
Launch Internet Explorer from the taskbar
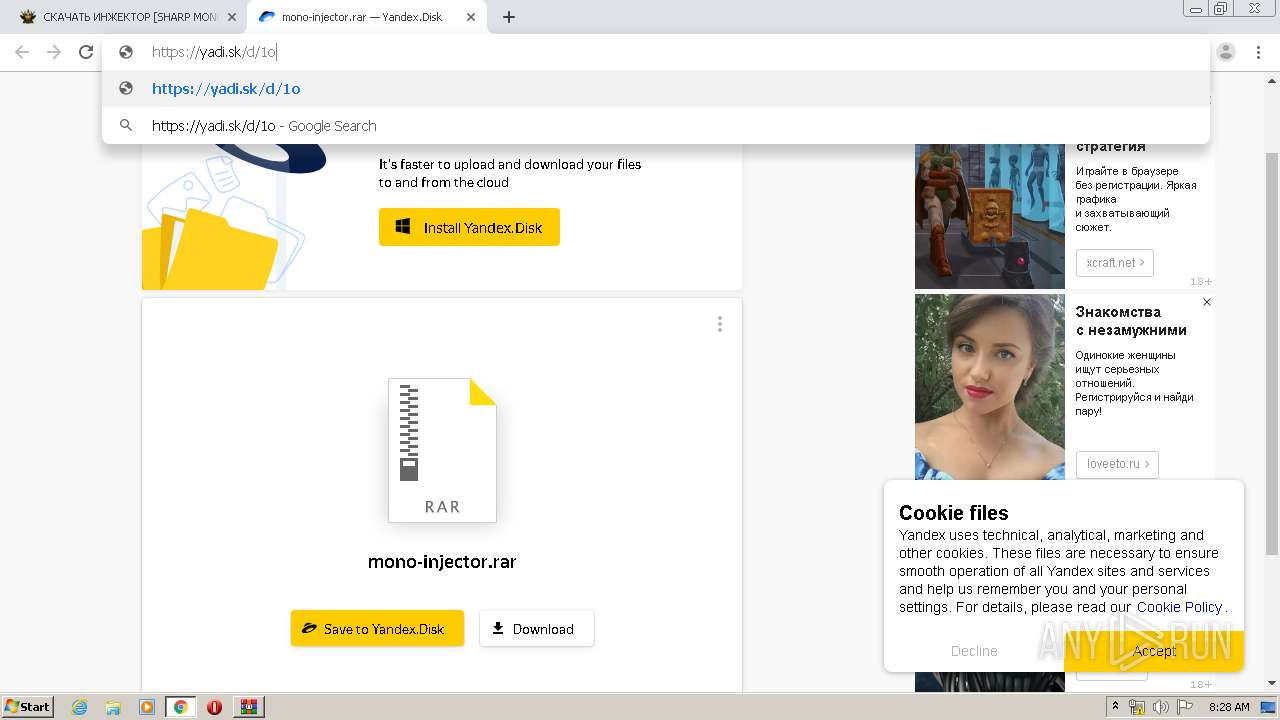coord(80,707)
